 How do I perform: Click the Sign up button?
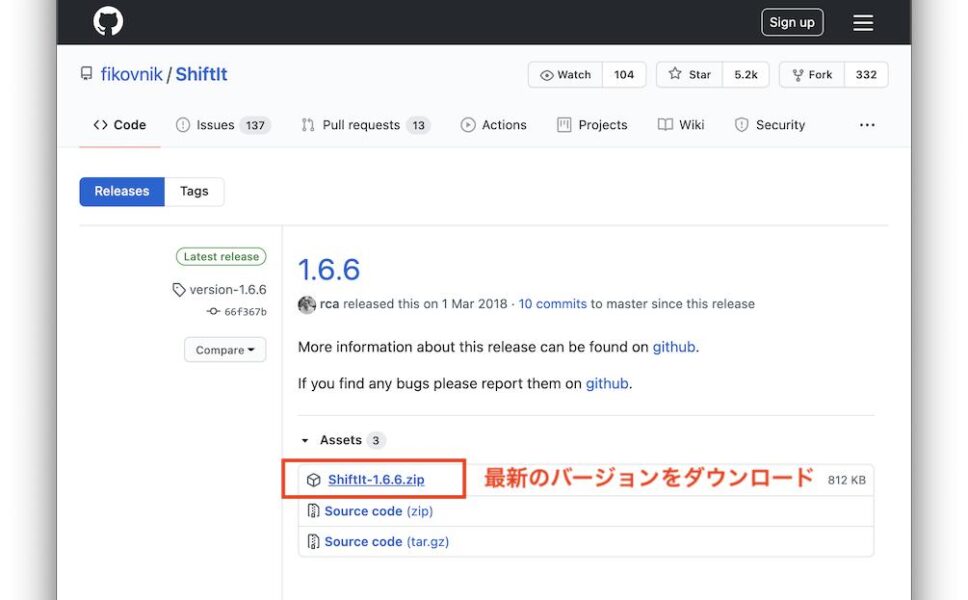pyautogui.click(x=792, y=21)
